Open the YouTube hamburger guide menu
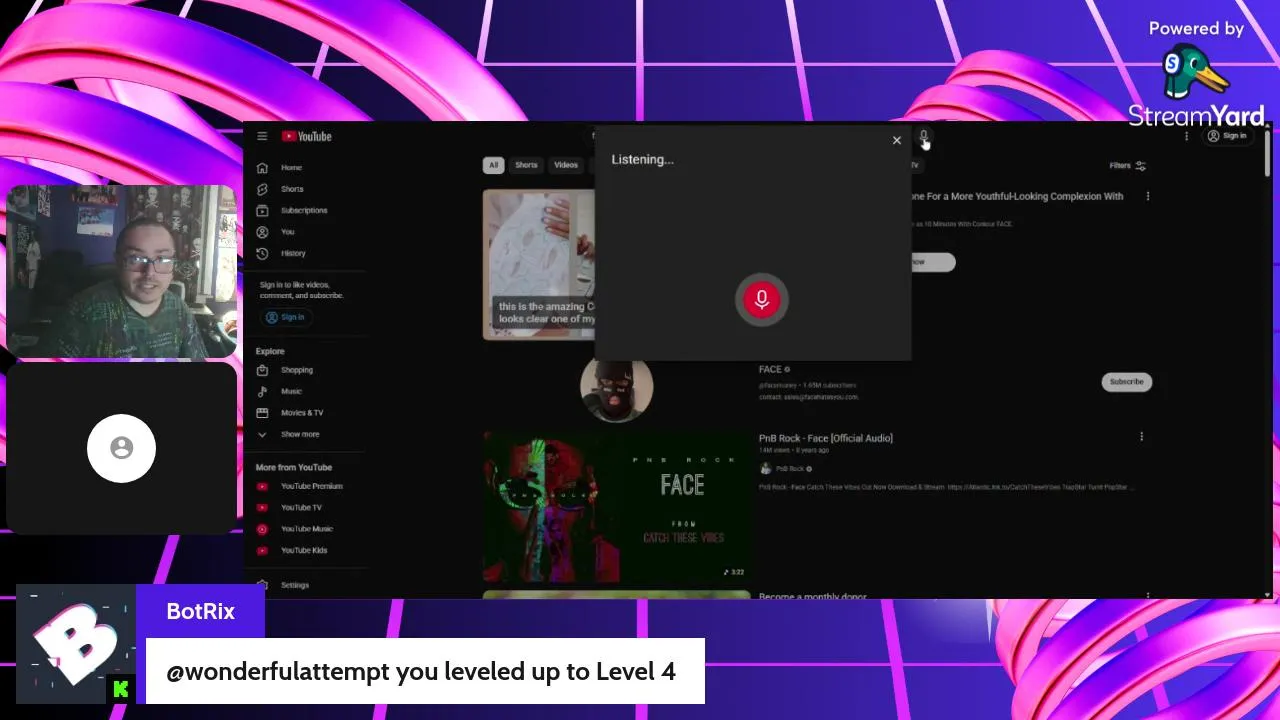 pos(262,136)
